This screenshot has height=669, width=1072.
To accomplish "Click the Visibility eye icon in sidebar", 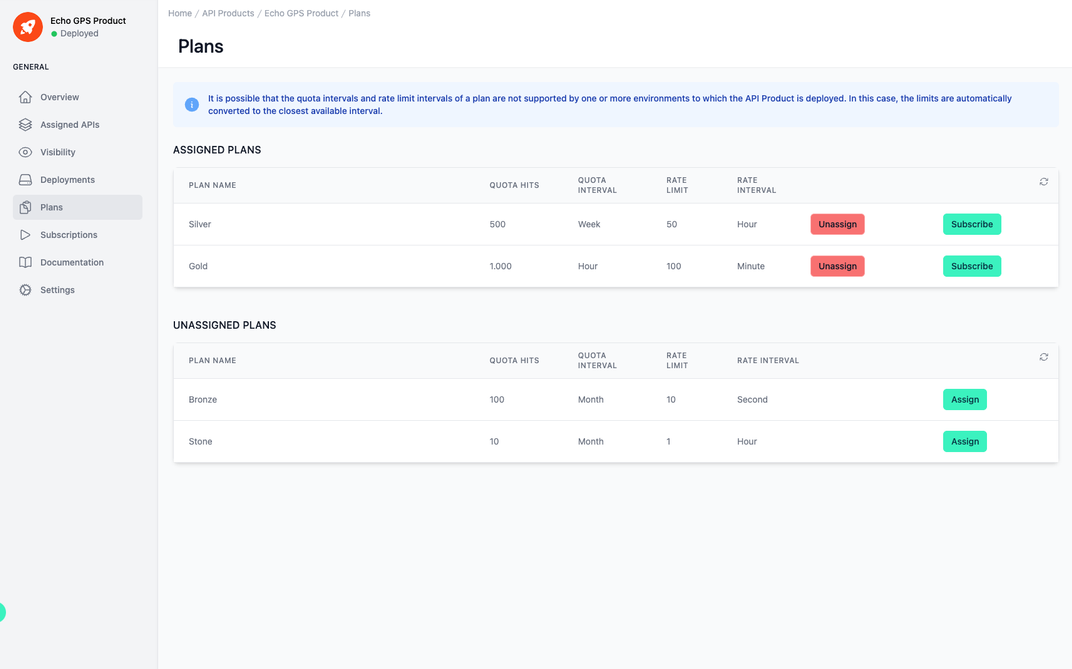I will coord(24,152).
